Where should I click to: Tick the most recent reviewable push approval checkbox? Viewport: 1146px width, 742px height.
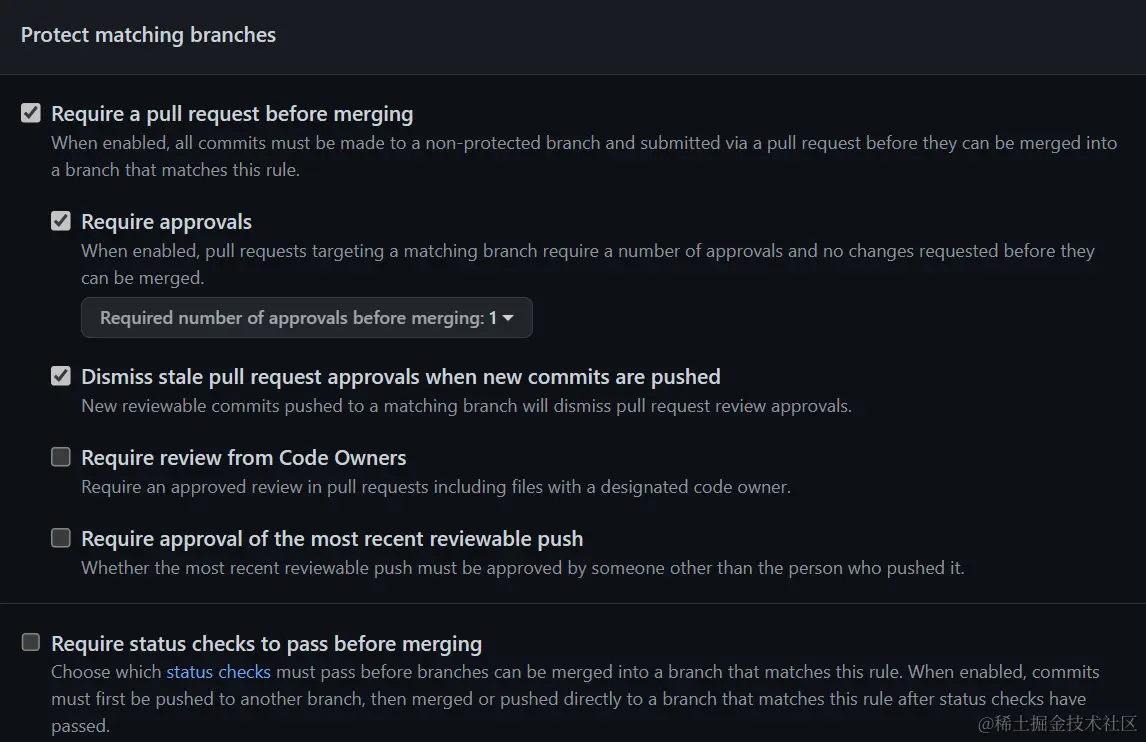61,538
